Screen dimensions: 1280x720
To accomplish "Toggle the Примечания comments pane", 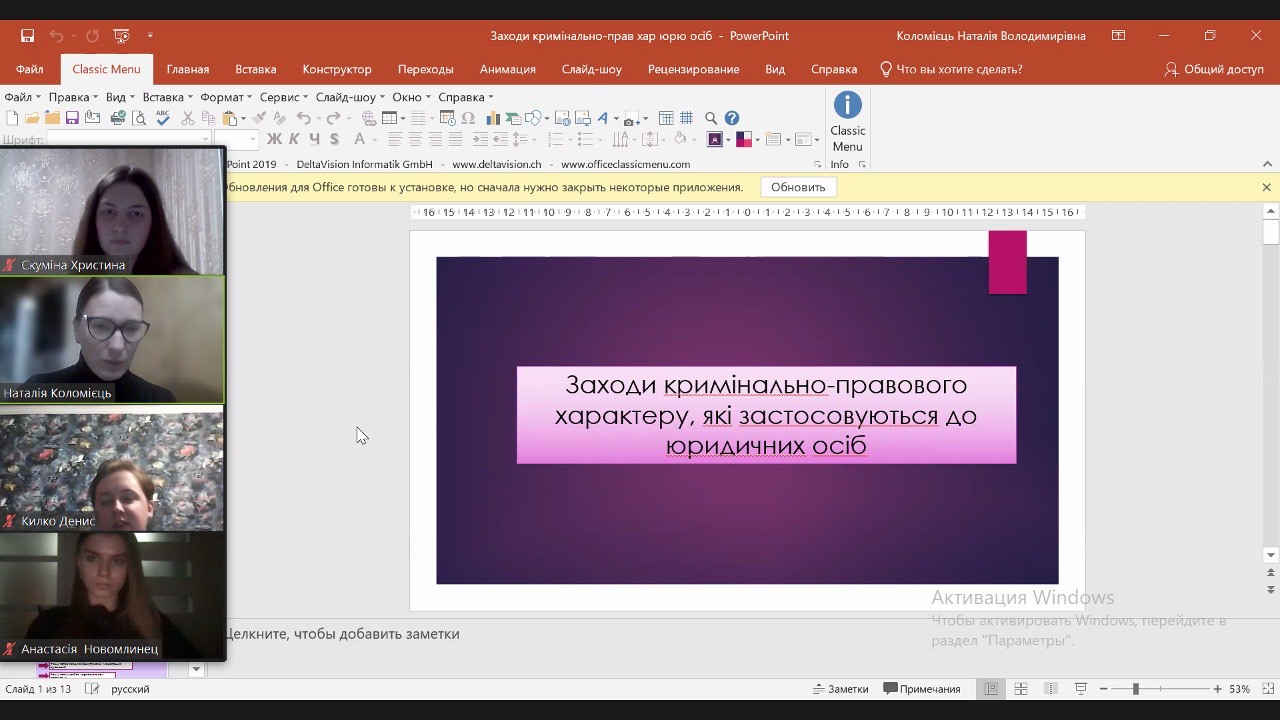I will point(922,689).
